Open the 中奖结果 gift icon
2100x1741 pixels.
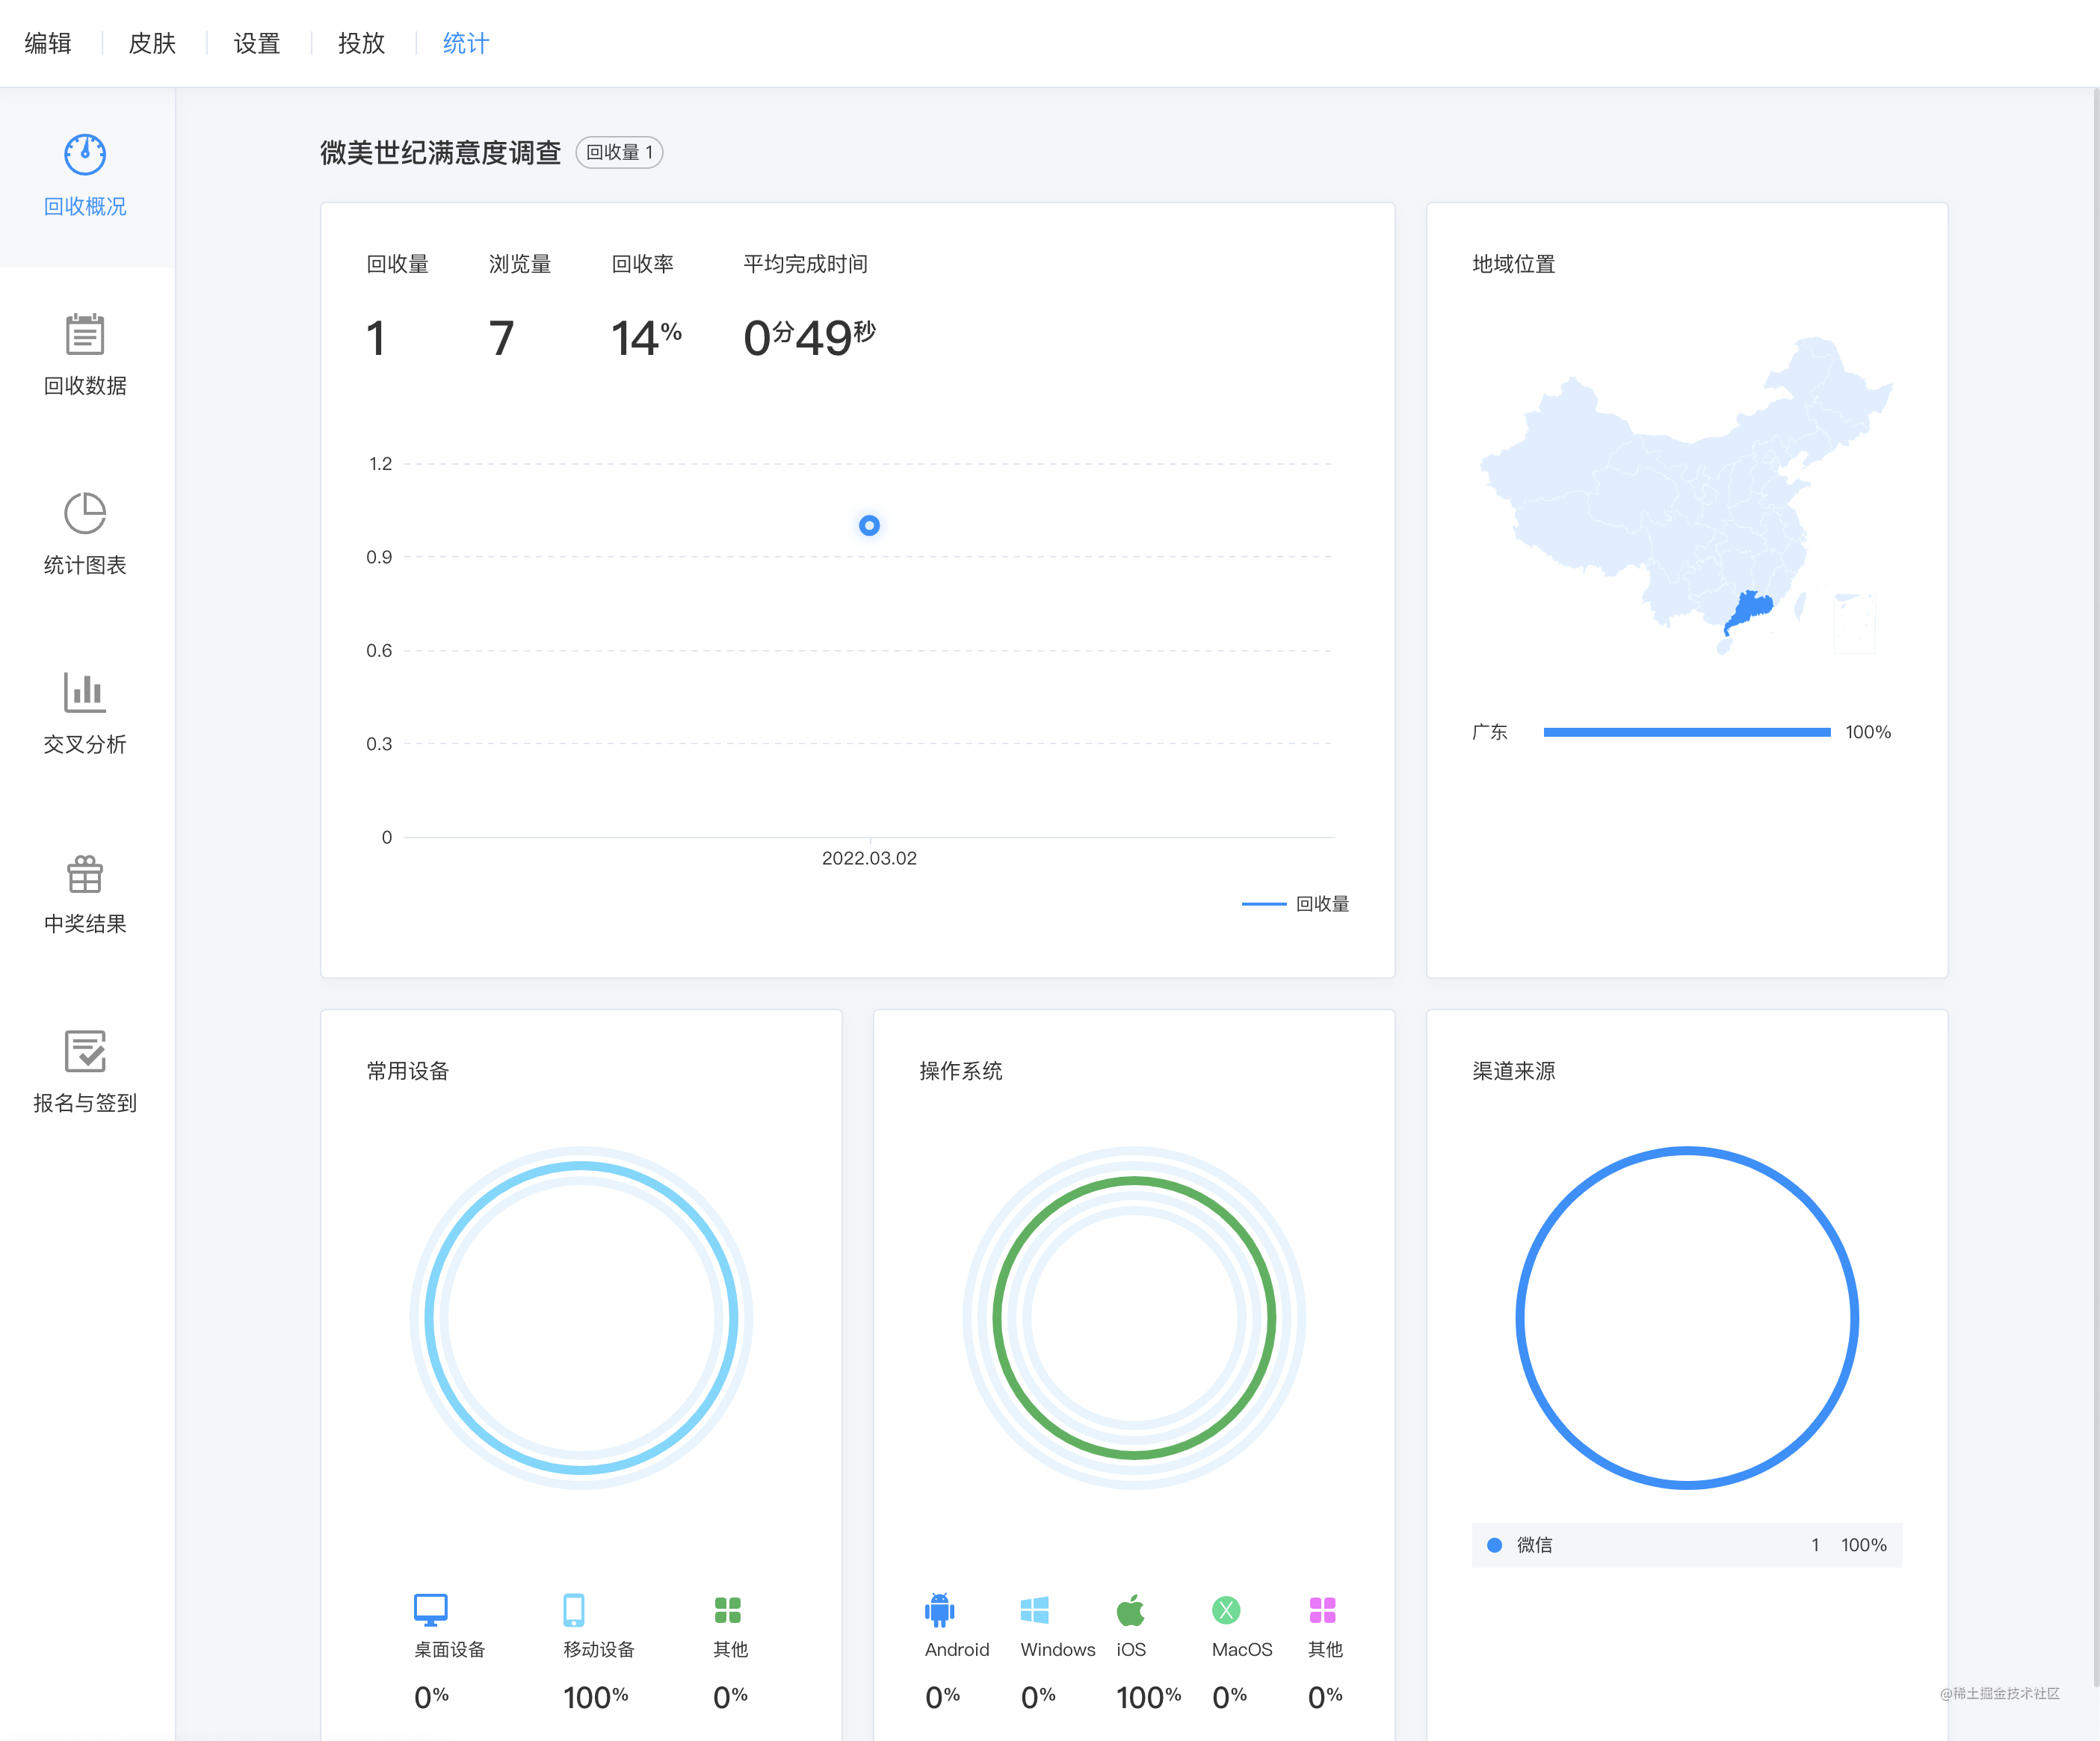(x=85, y=873)
